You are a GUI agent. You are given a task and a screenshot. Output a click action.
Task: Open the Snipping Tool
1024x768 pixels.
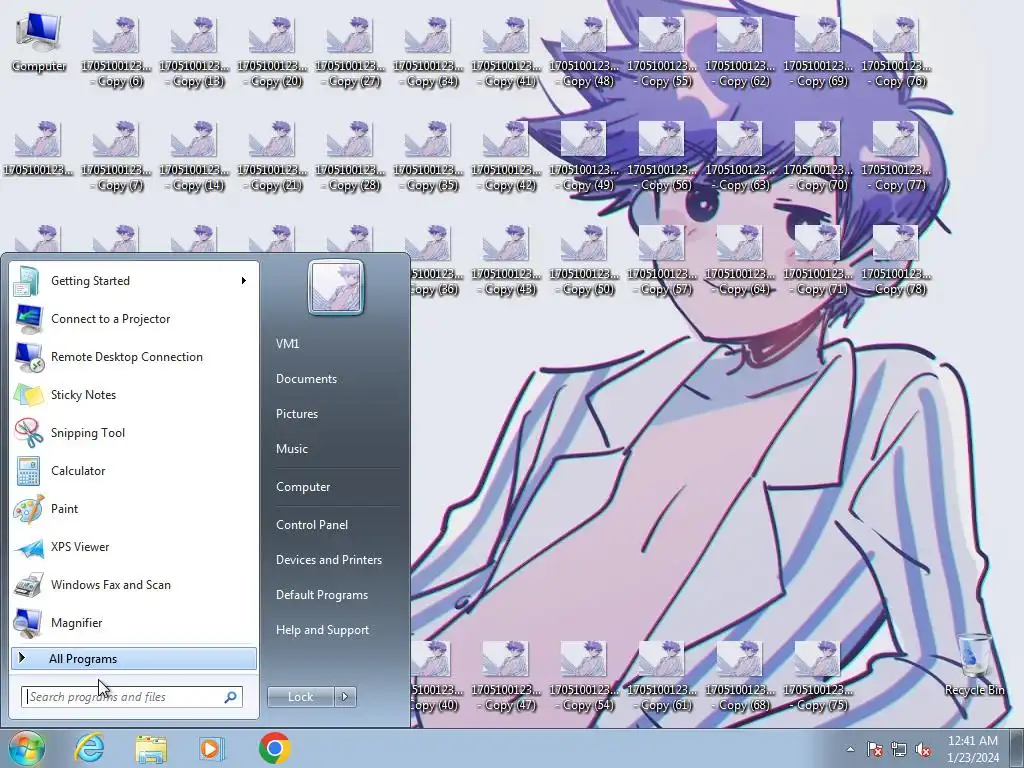[x=134, y=432]
